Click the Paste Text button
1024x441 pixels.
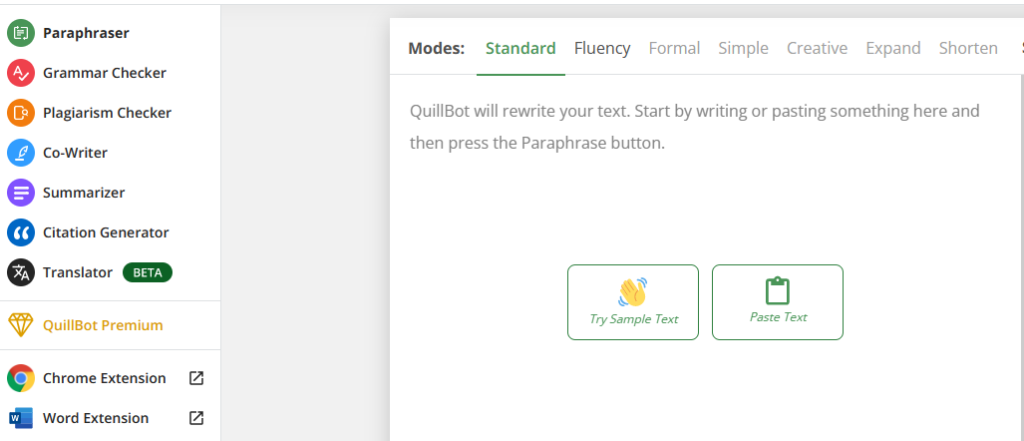[x=778, y=302]
